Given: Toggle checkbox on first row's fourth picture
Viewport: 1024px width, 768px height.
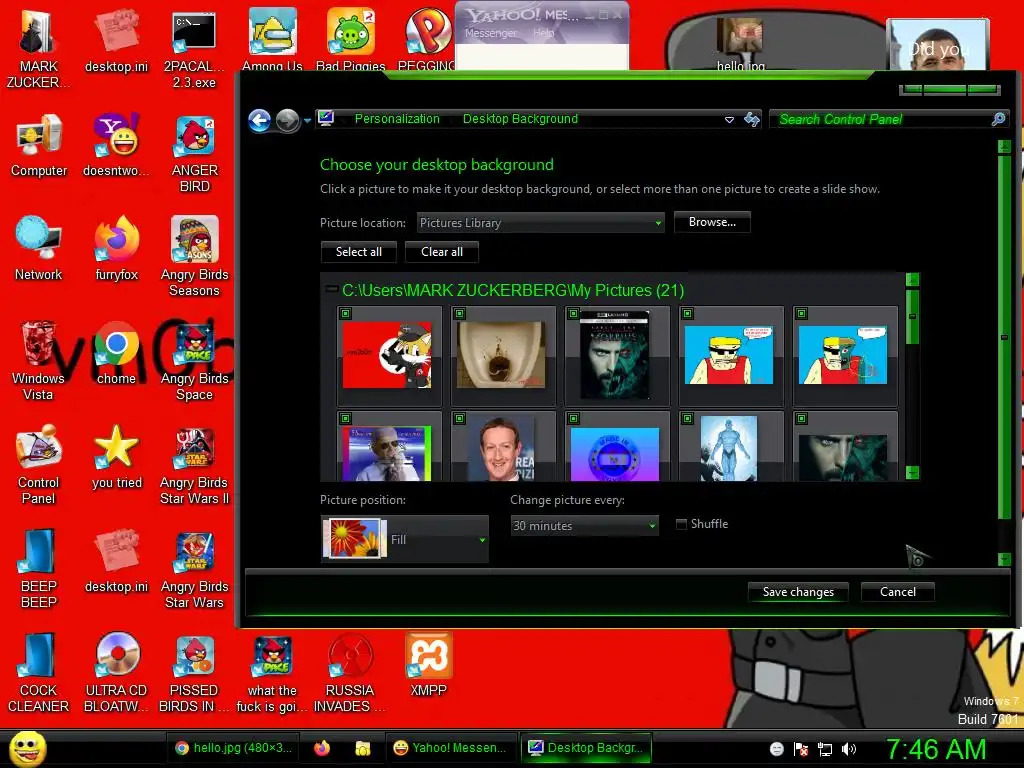Looking at the screenshot, I should tap(688, 313).
